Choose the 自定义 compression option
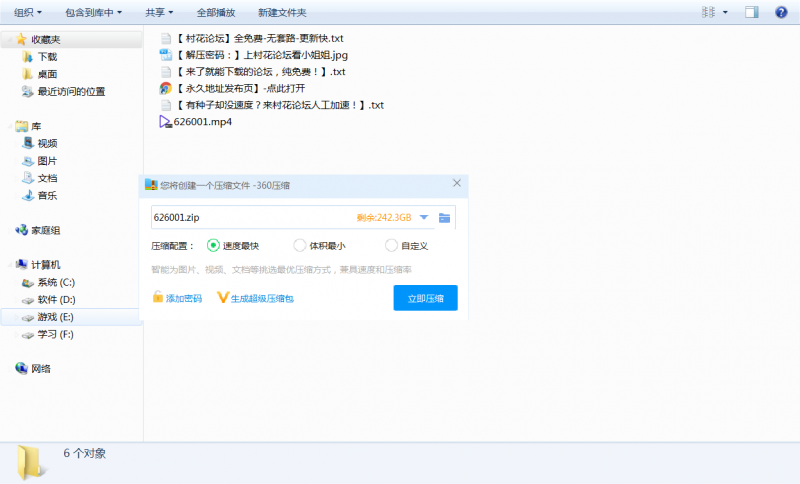Image resolution: width=800 pixels, height=484 pixels. pos(392,245)
